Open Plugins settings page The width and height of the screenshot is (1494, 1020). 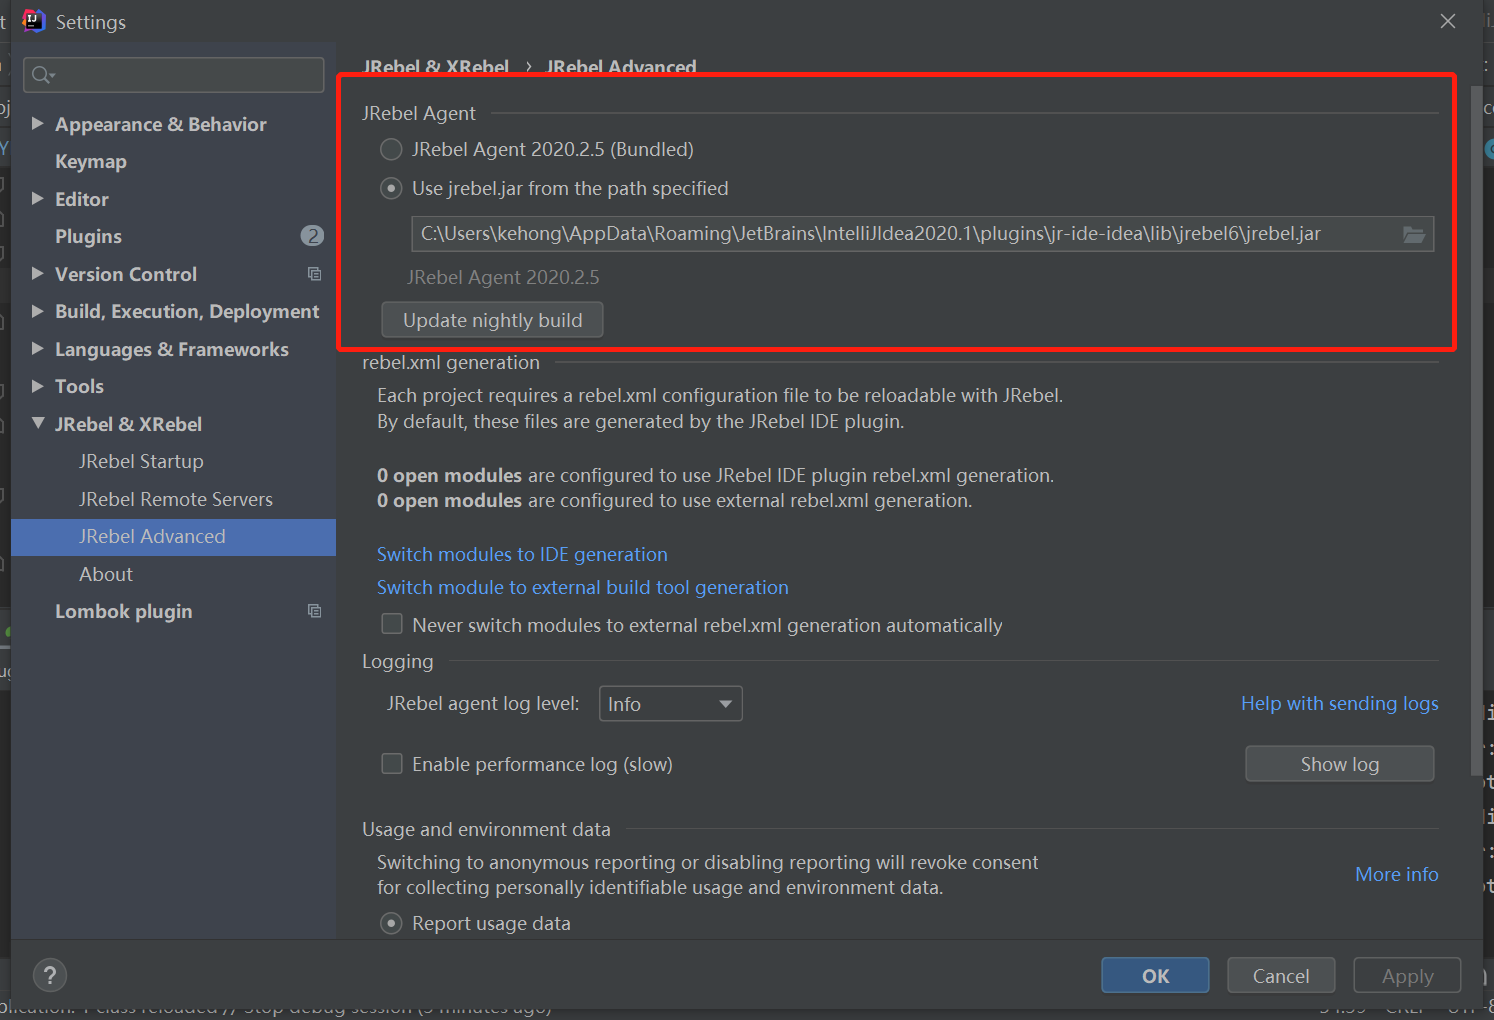pos(88,236)
